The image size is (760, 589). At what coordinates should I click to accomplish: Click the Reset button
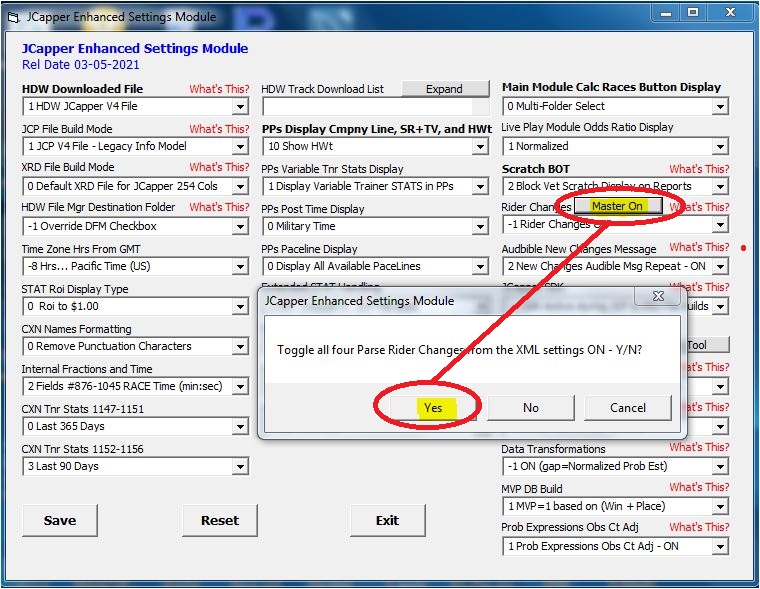(x=220, y=520)
